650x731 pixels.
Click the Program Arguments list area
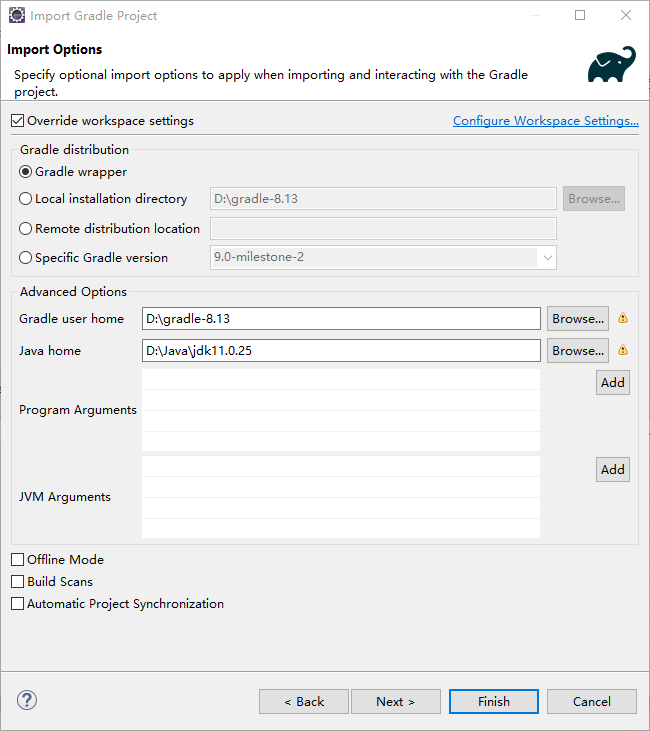[x=341, y=410]
